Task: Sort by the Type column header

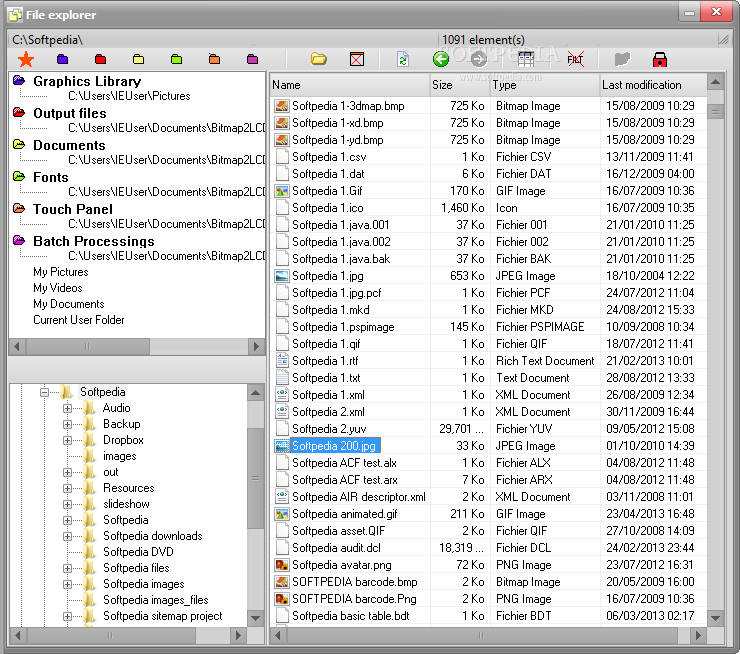Action: click(x=545, y=85)
